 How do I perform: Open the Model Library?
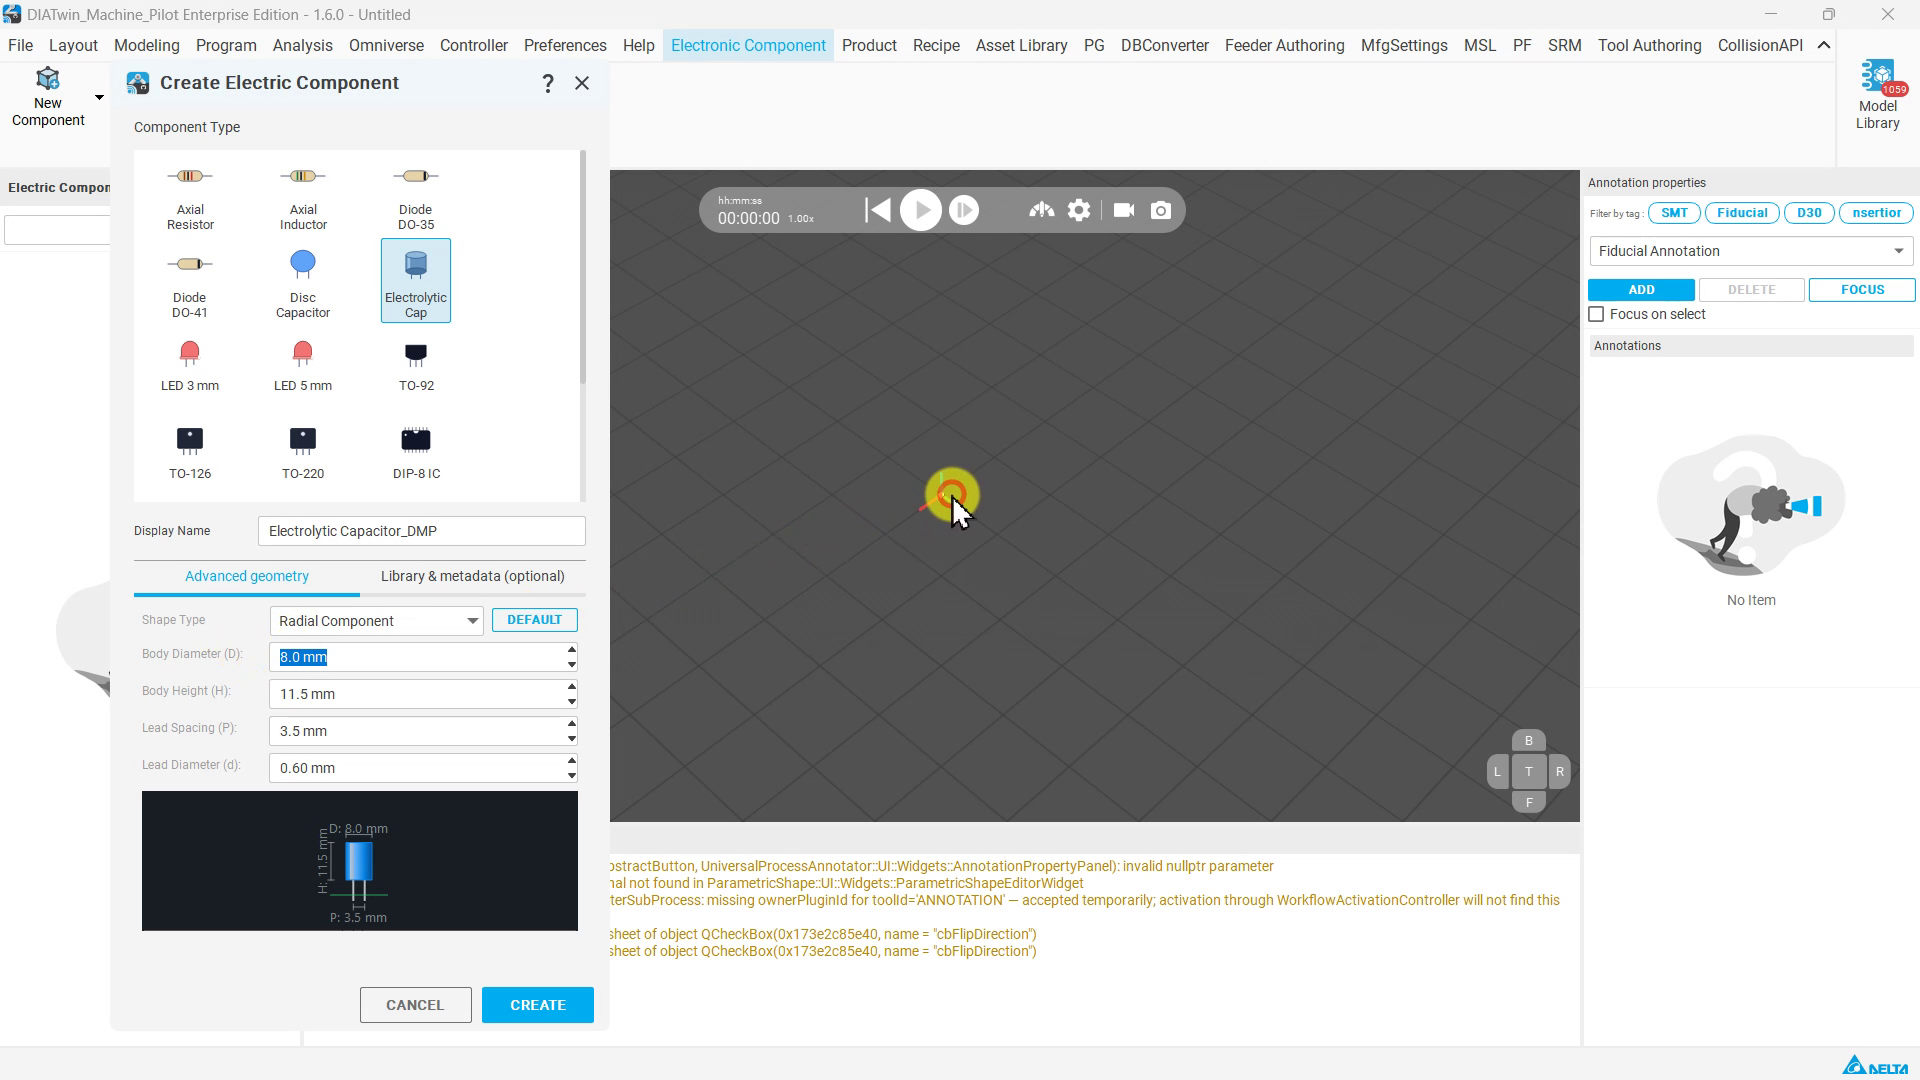click(1877, 97)
